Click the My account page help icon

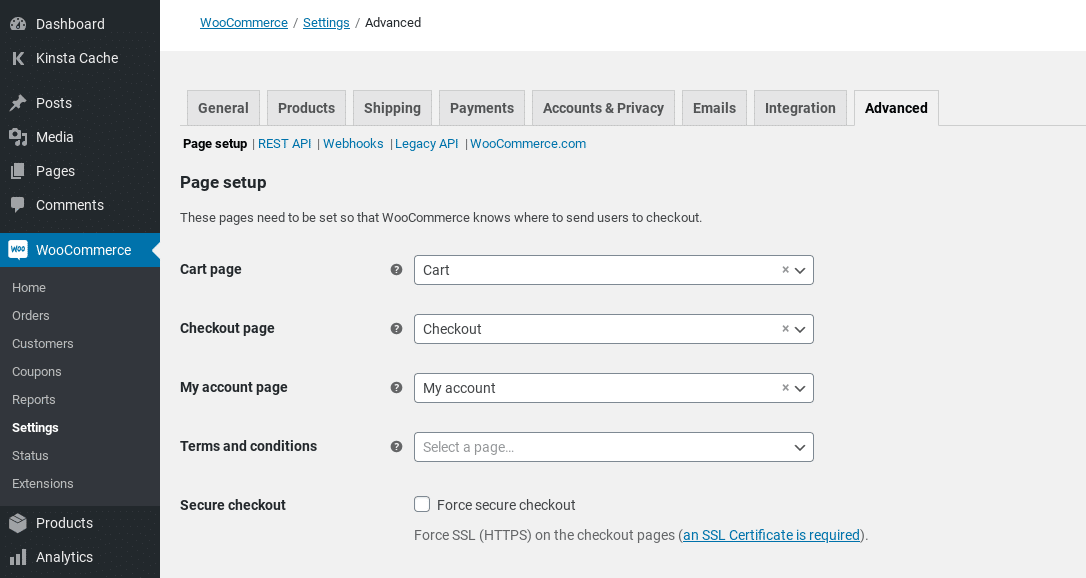pos(396,388)
